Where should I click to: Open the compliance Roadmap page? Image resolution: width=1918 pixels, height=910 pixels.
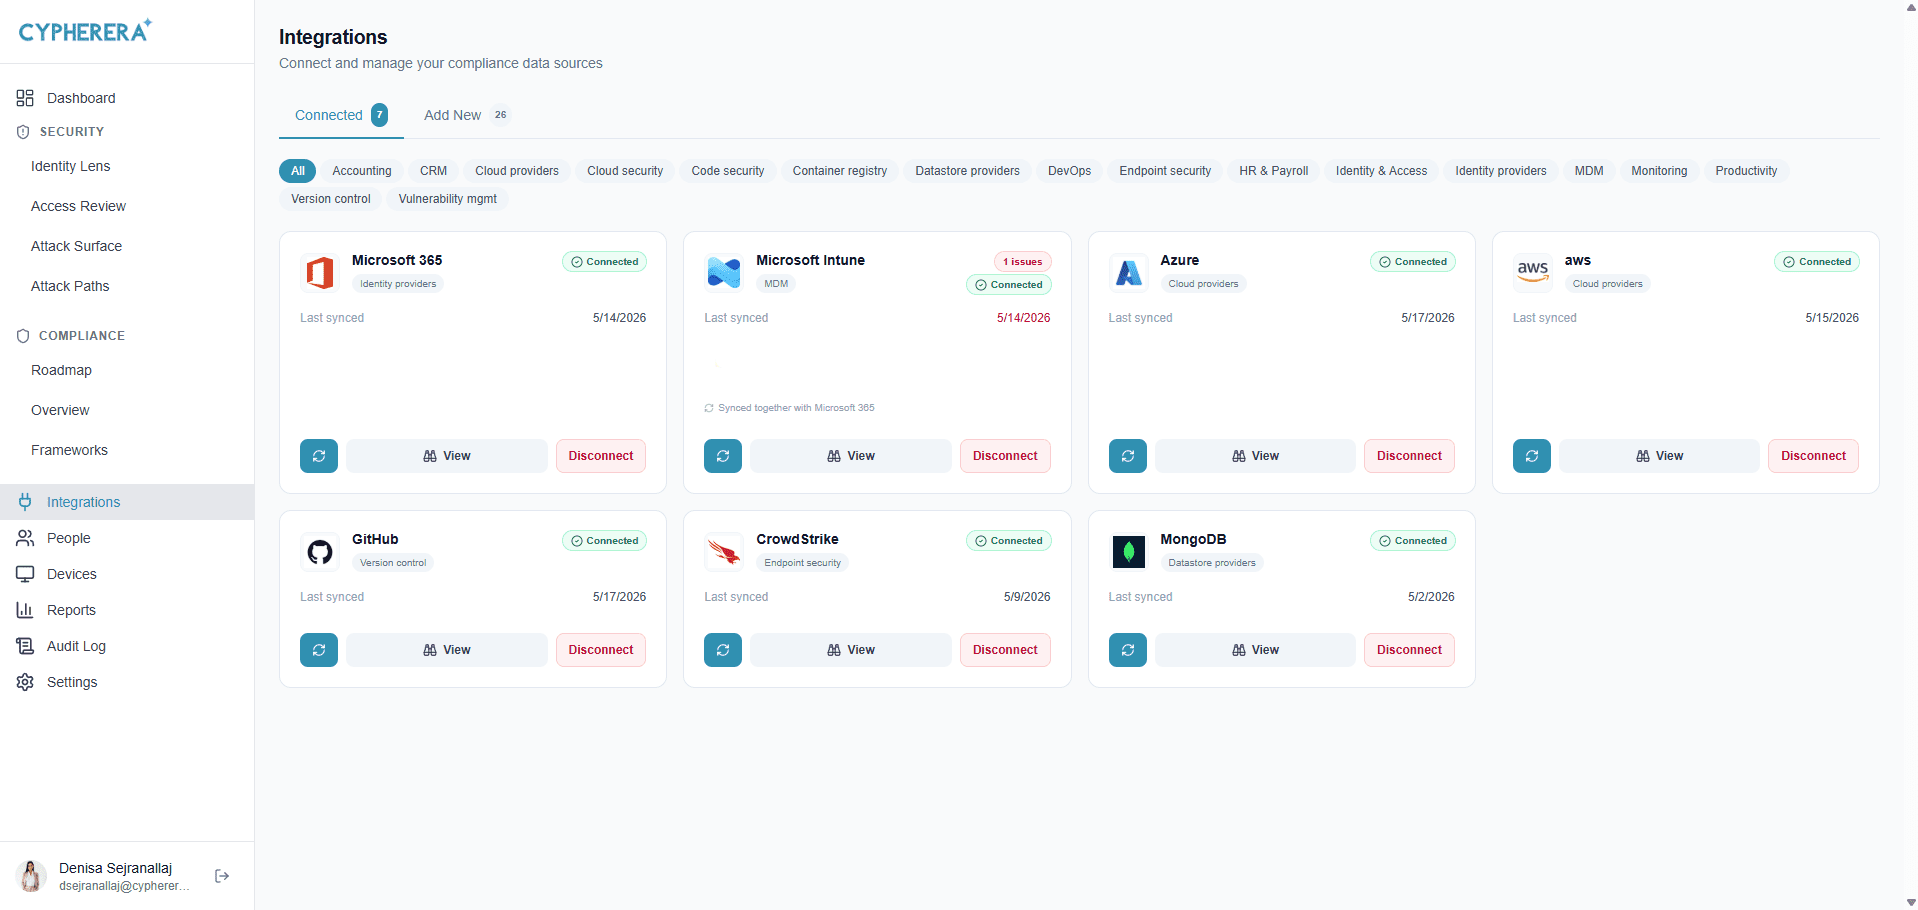(62, 370)
